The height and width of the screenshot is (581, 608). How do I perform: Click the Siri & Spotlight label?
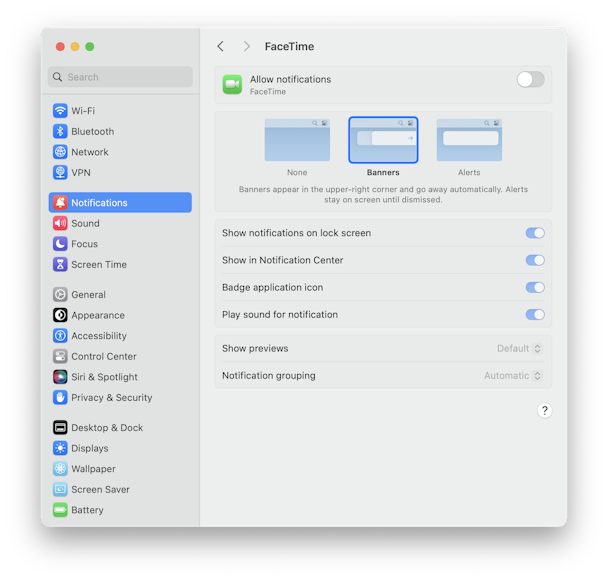click(x=104, y=377)
